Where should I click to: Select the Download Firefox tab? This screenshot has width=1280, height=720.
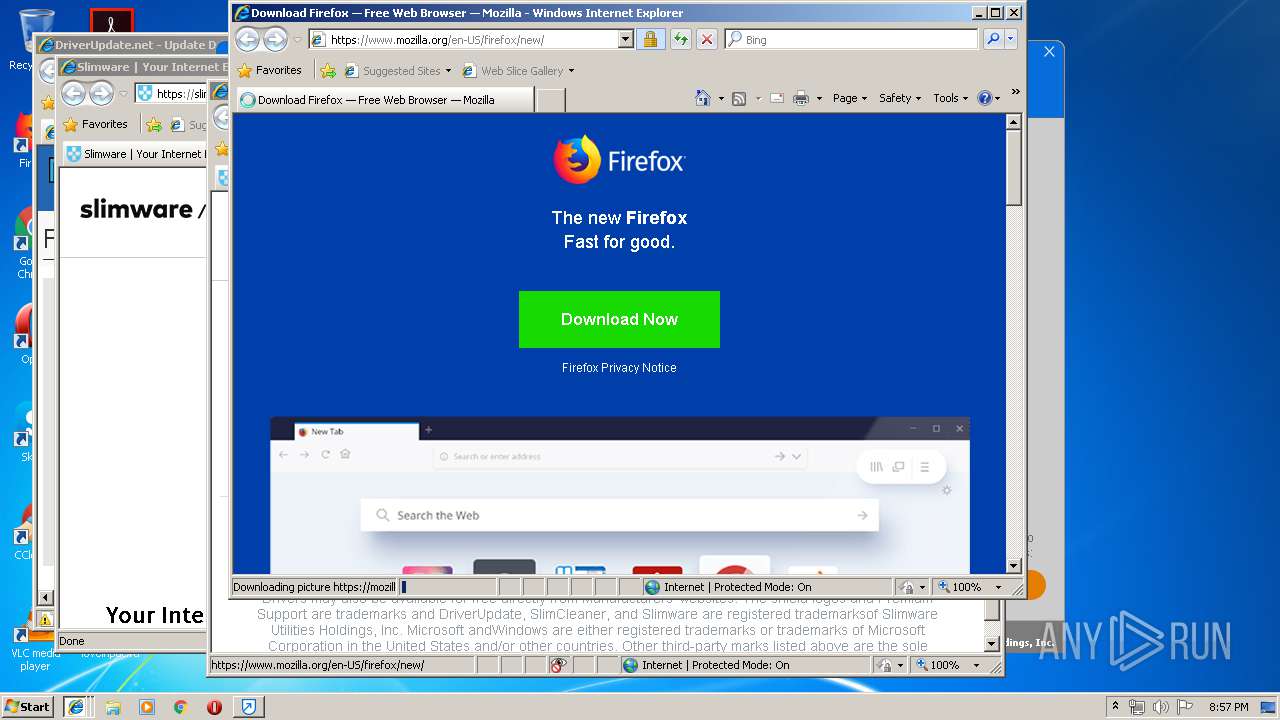point(384,100)
